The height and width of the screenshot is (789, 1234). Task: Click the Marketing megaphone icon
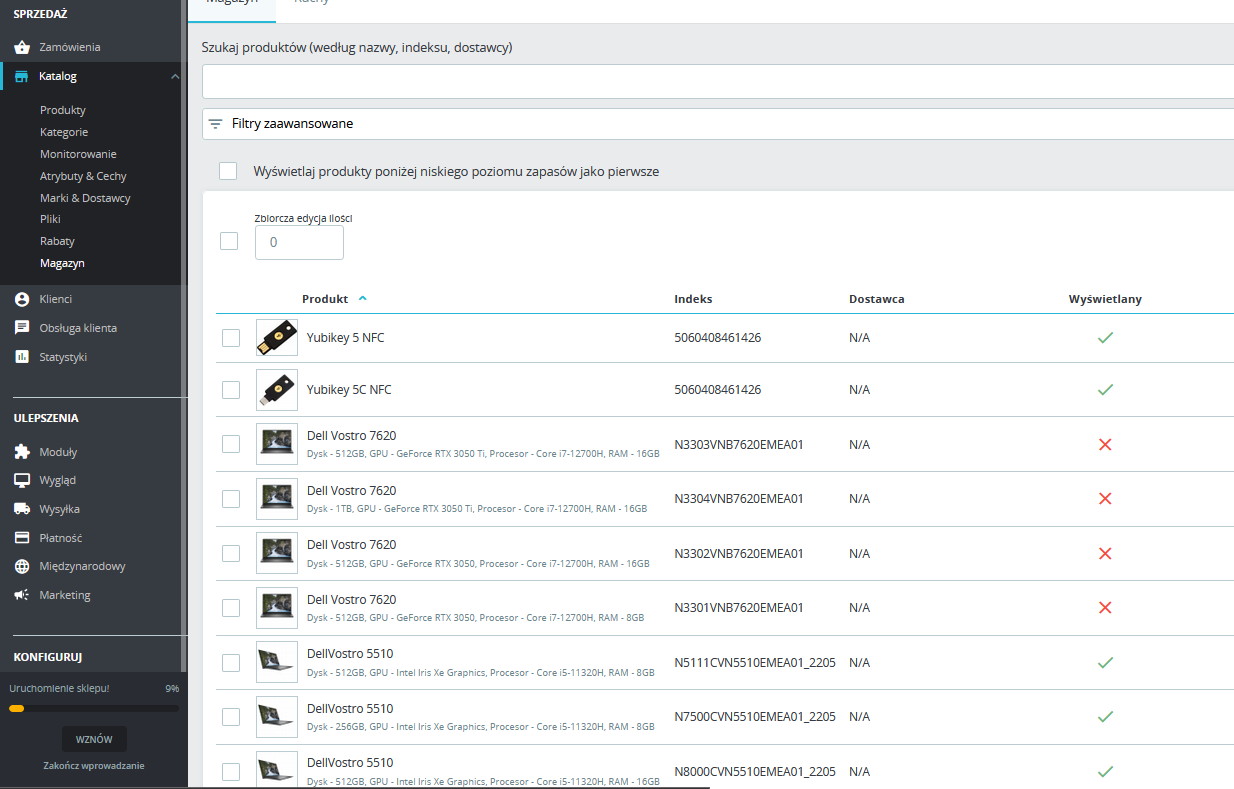point(22,595)
